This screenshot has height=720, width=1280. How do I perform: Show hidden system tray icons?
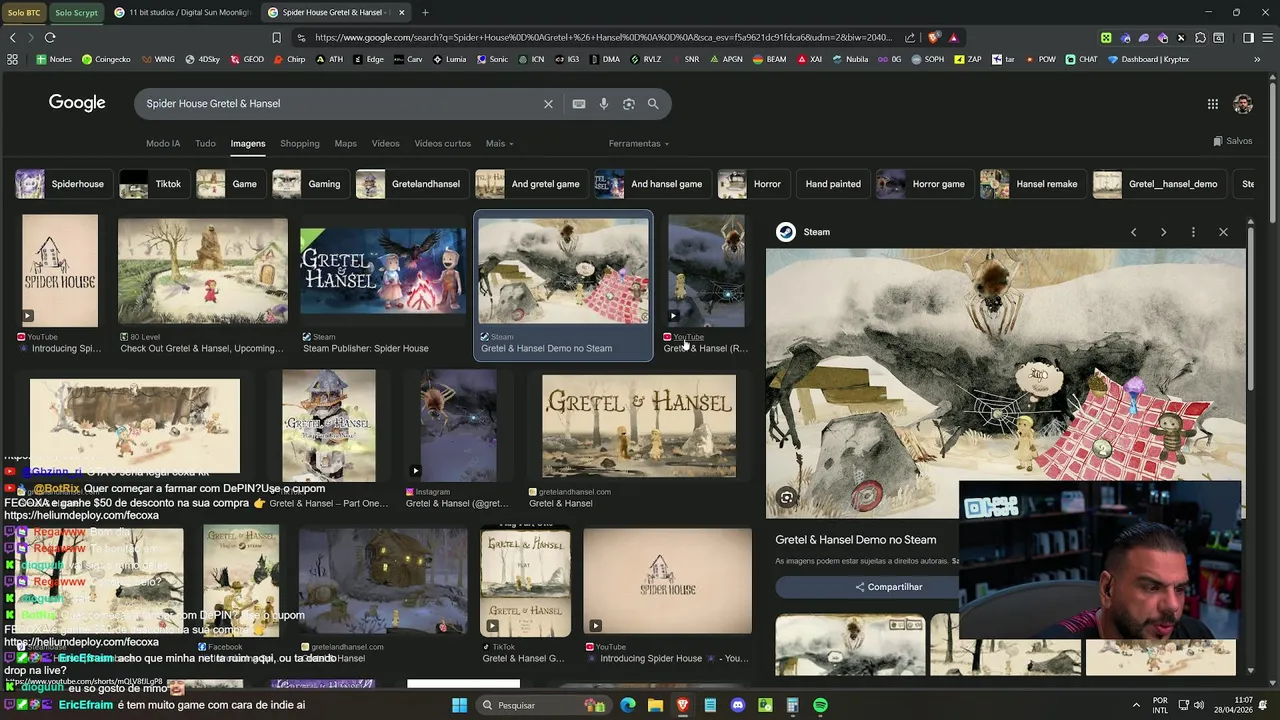(1136, 705)
